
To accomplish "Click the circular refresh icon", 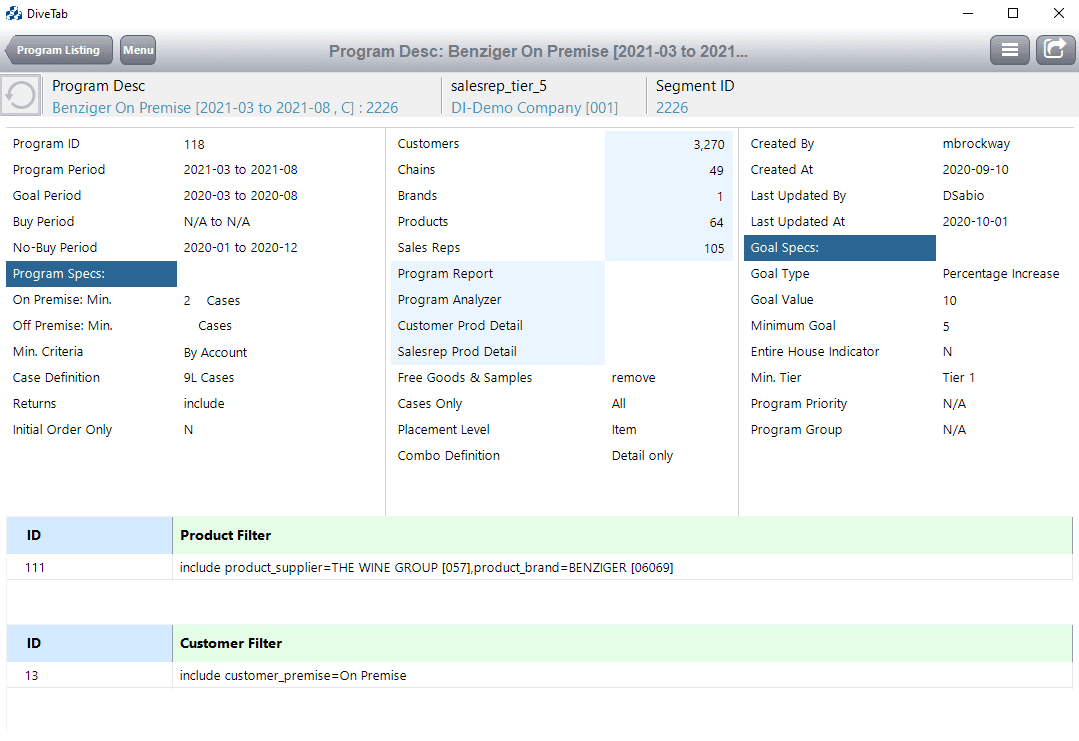I will [x=21, y=95].
